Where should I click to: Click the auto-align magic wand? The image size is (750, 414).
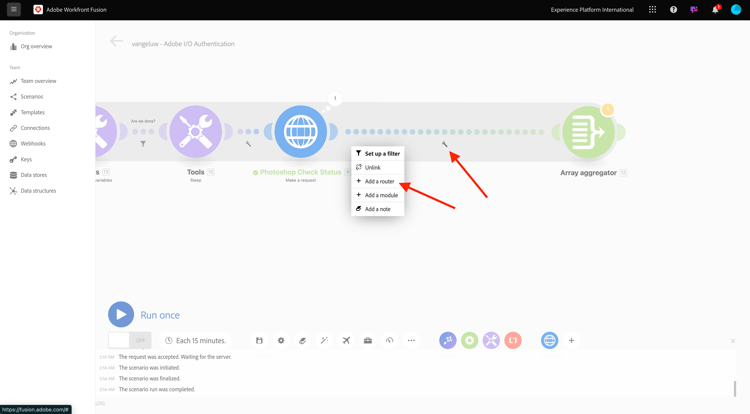pos(324,340)
